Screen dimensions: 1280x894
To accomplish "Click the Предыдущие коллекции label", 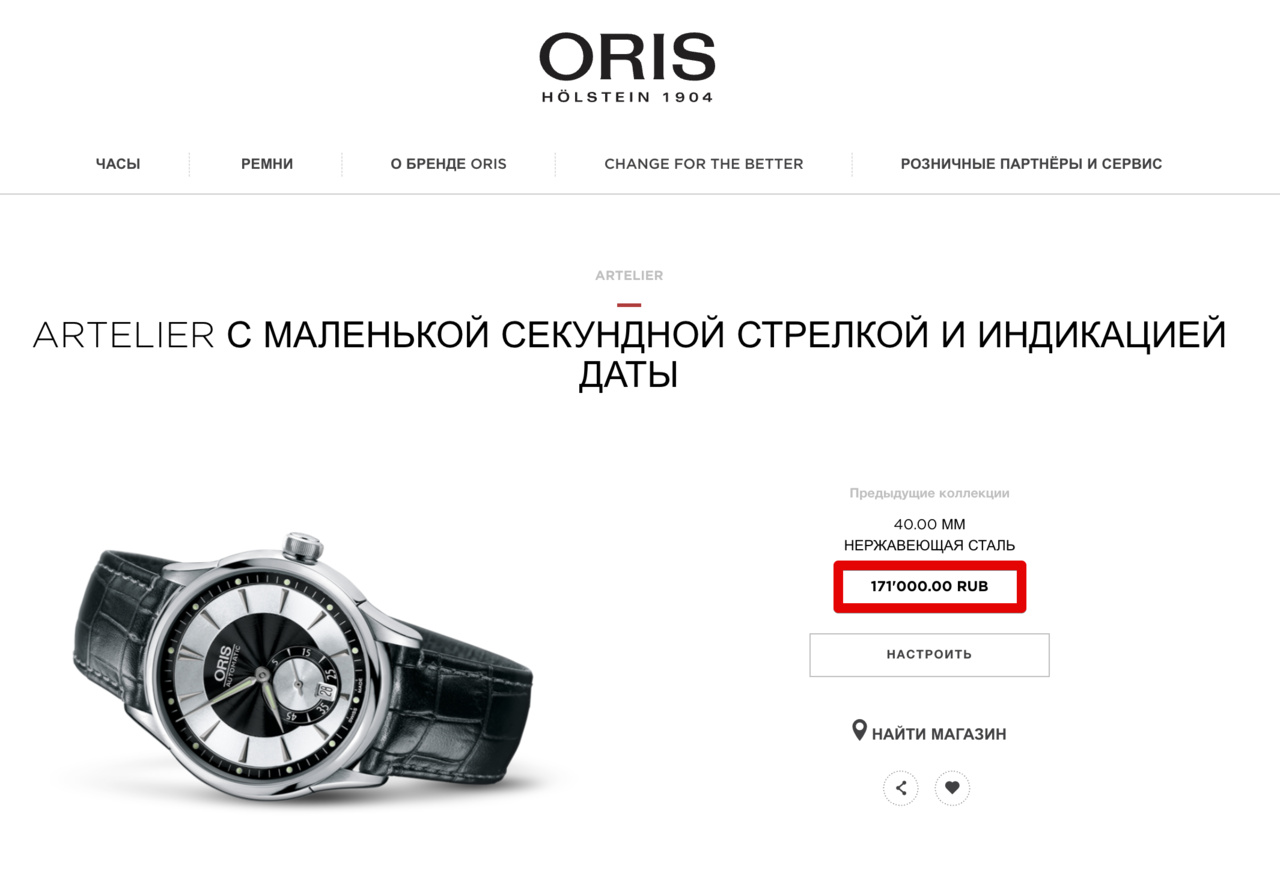I will (x=929, y=493).
